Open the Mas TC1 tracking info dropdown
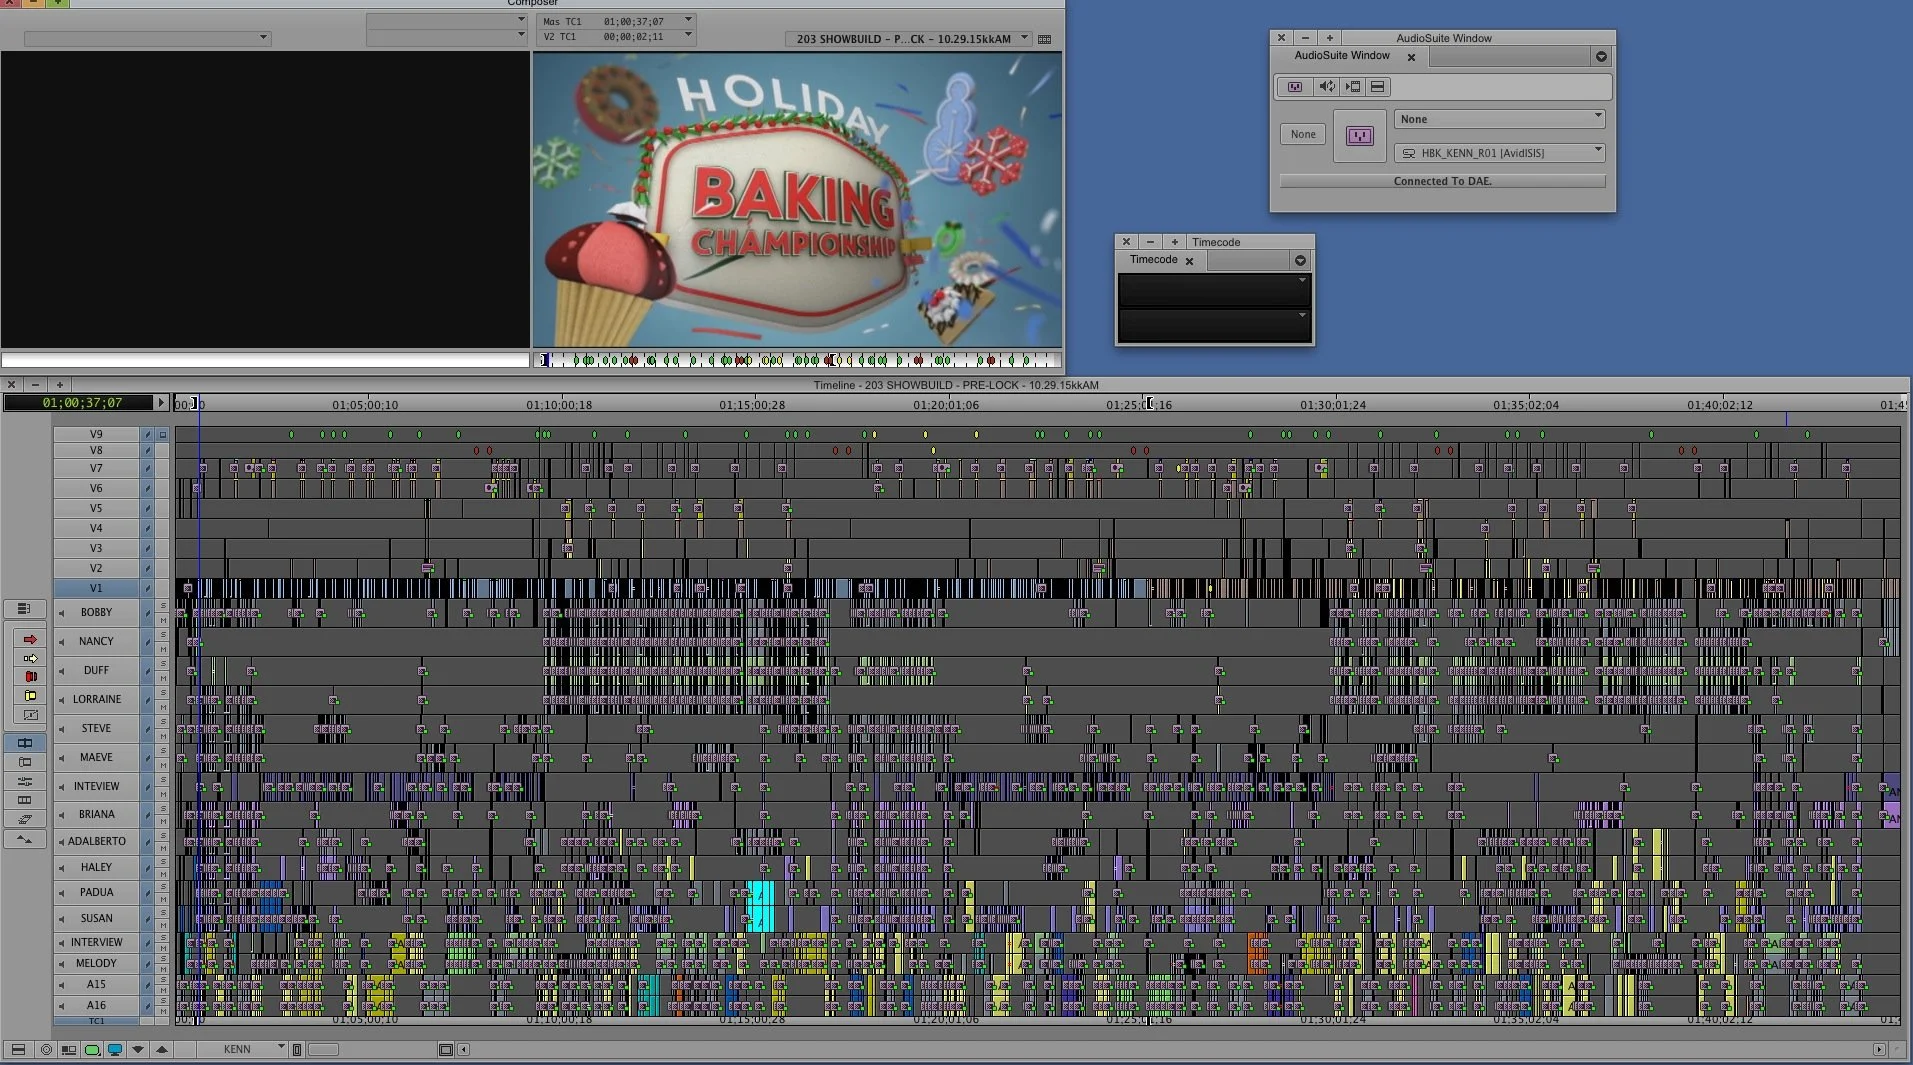1913x1065 pixels. click(x=688, y=21)
